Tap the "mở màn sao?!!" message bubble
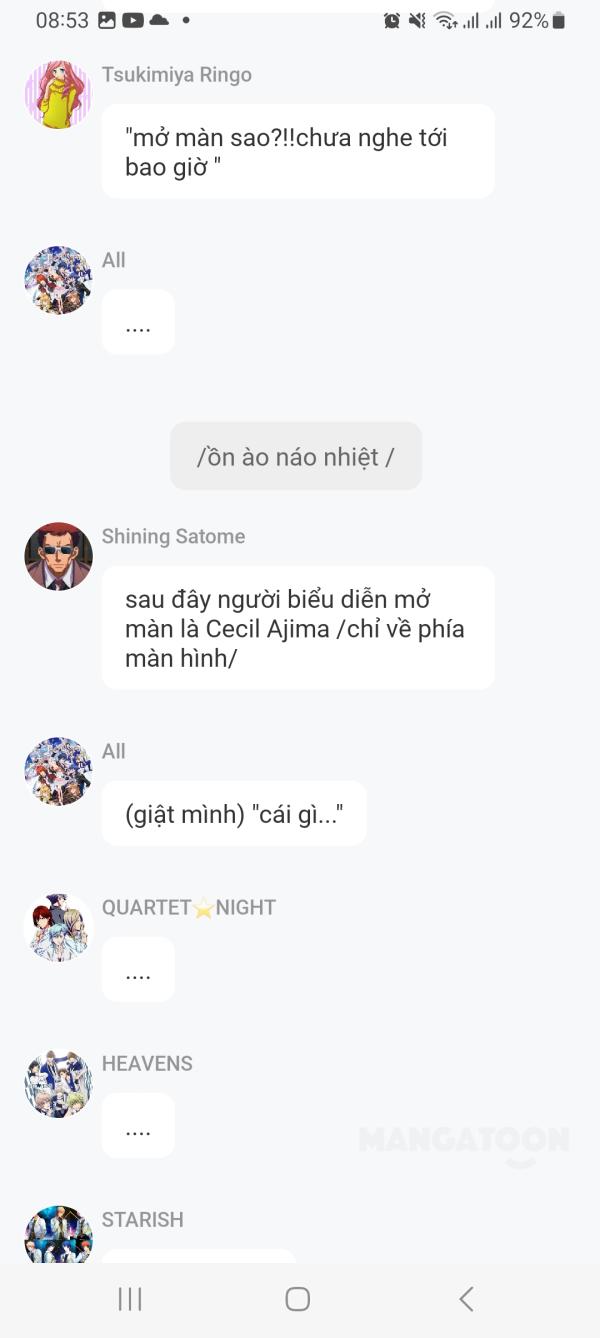The height and width of the screenshot is (1338, 600). (x=298, y=151)
